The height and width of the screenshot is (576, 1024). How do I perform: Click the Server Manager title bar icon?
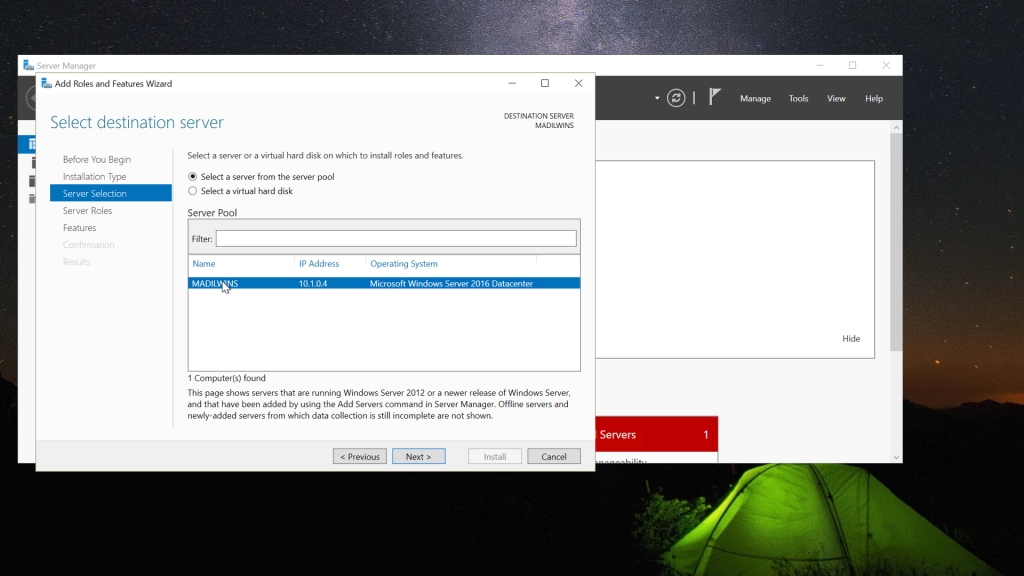[28, 65]
